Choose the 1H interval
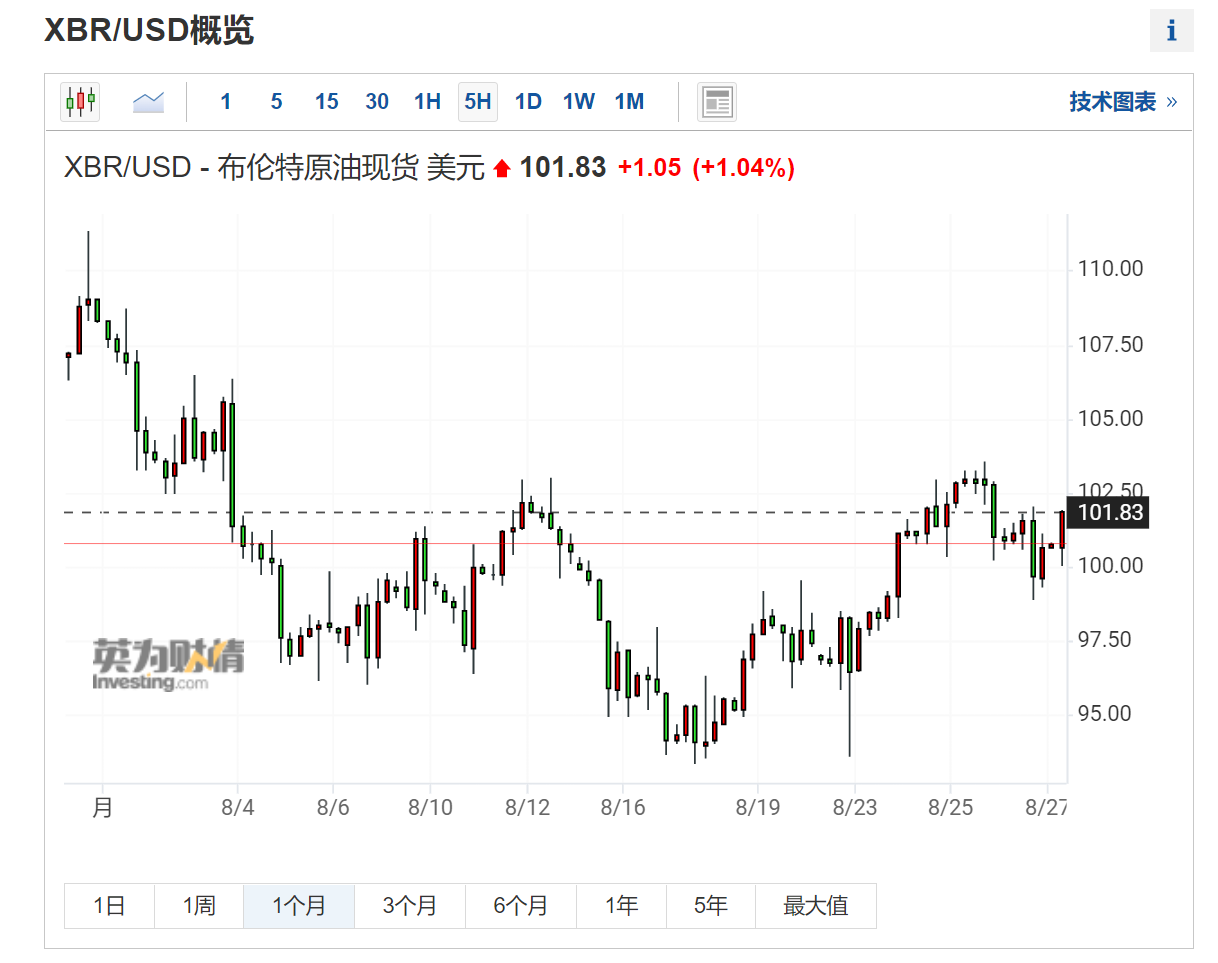Viewport: 1218px width, 963px height. tap(427, 101)
